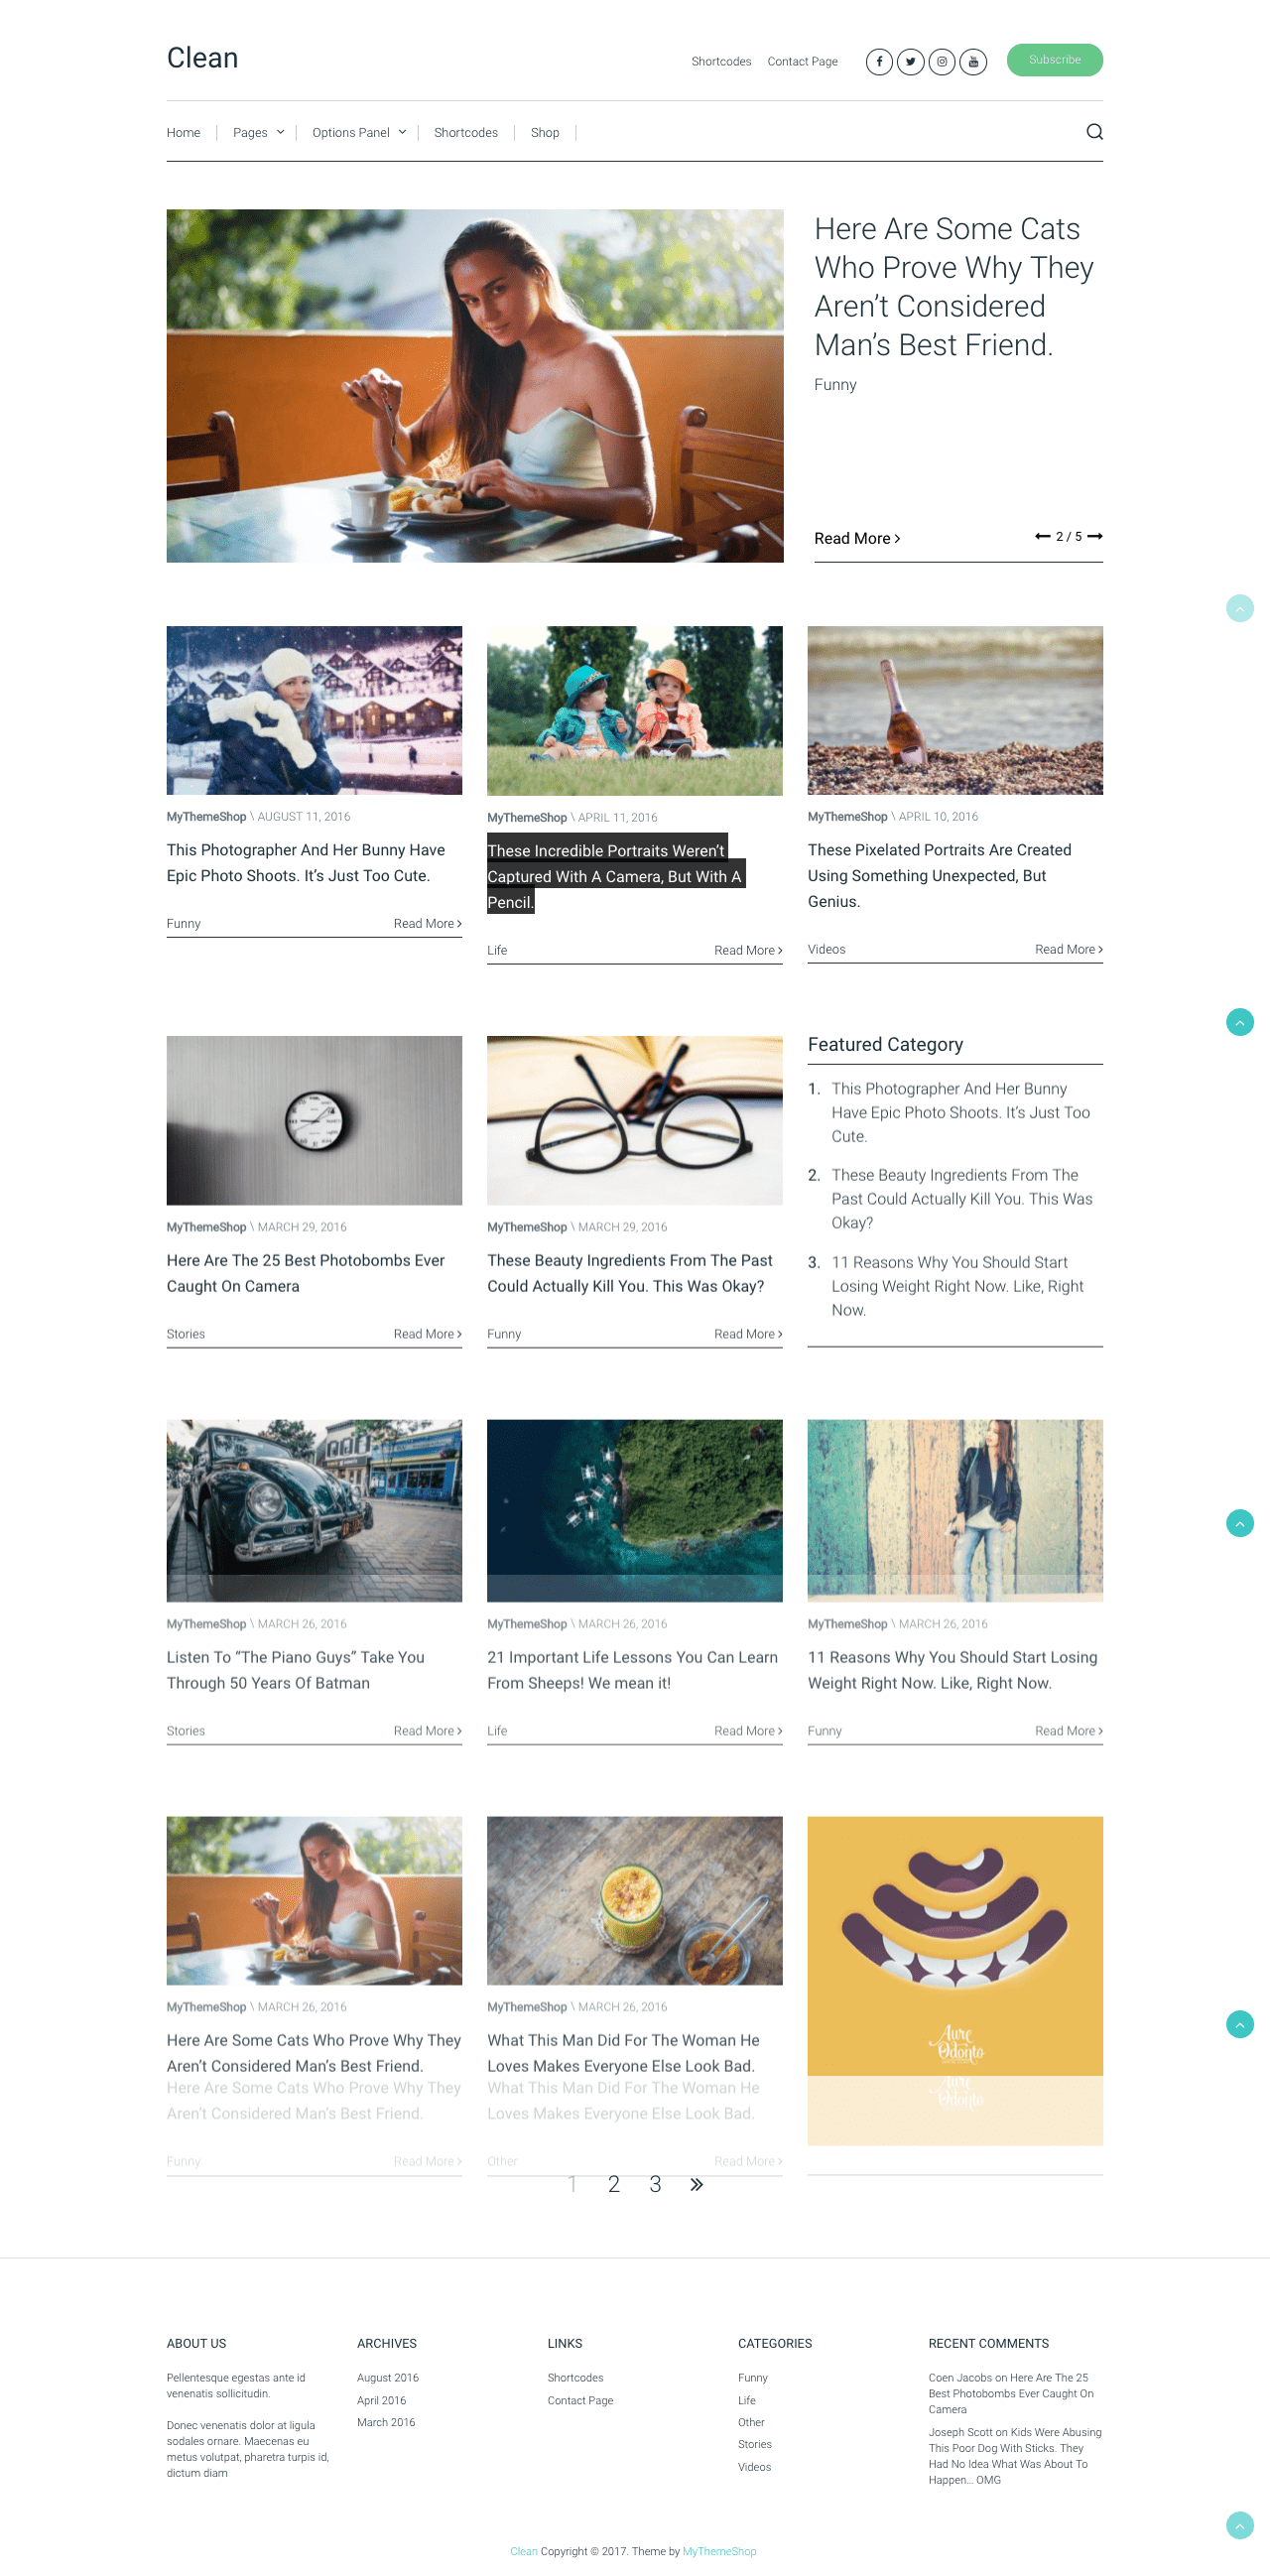Open the Facebook social icon

tap(879, 62)
